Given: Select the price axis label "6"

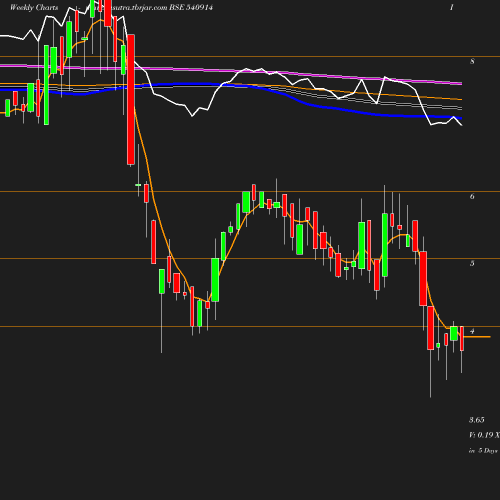Looking at the screenshot, I should [472, 196].
